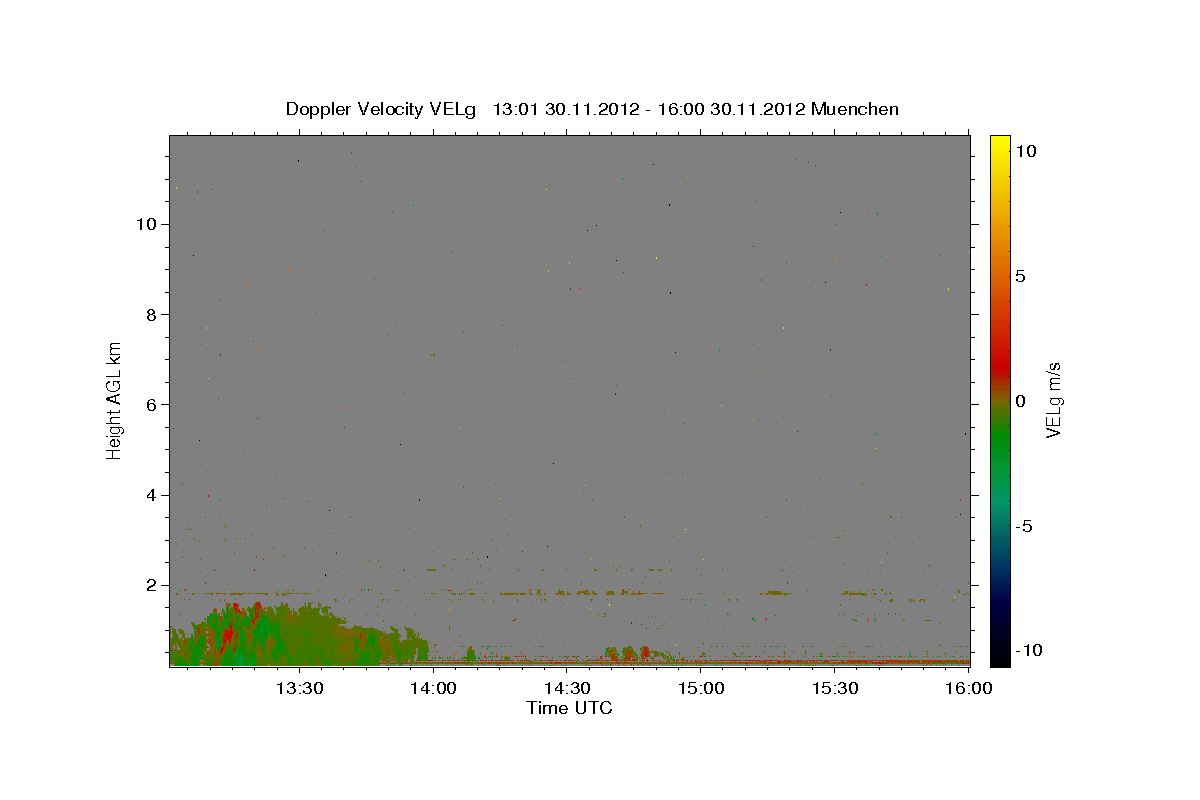Click the 13:30 time tick label

click(x=299, y=688)
